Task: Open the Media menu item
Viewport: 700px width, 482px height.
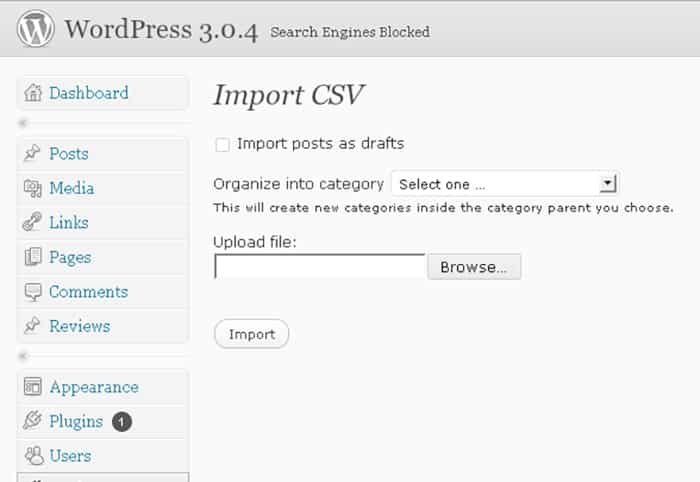Action: 103,188
